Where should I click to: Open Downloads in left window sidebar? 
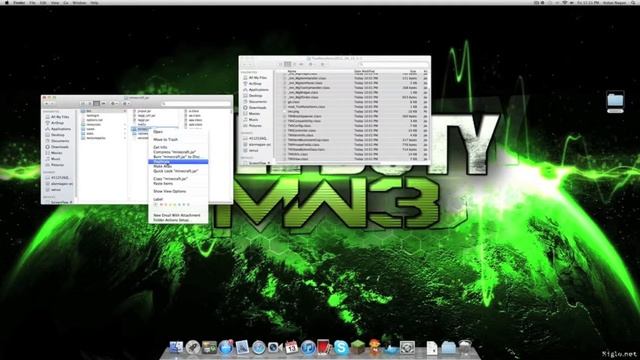coord(60,147)
